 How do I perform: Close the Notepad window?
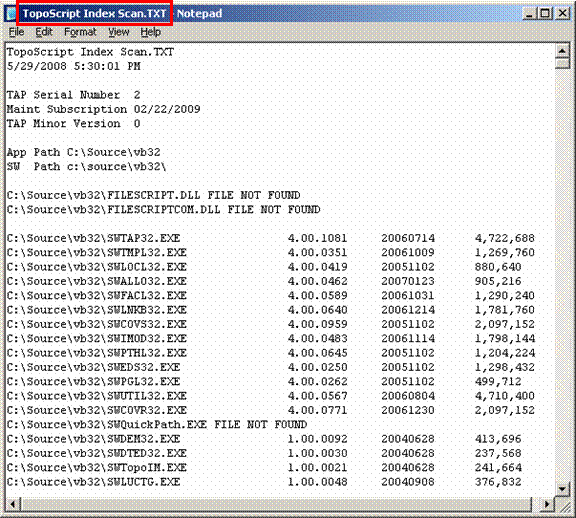coord(562,14)
